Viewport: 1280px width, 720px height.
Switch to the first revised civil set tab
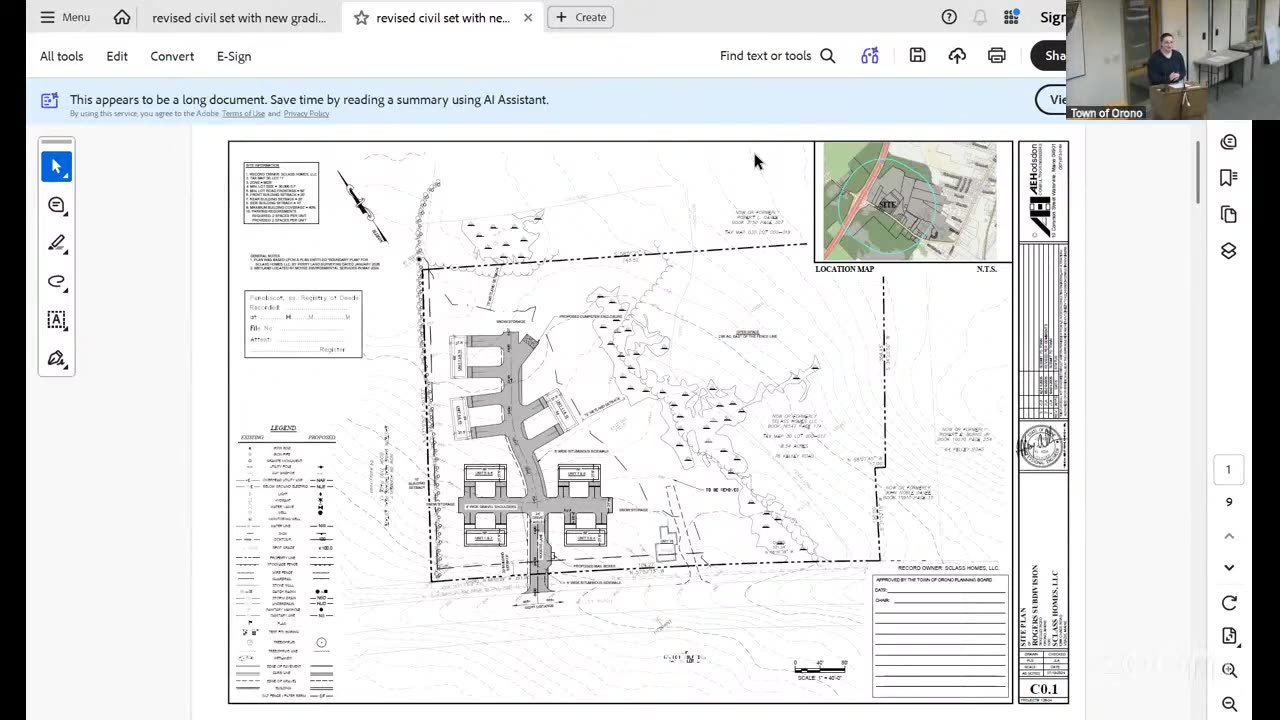pos(239,17)
